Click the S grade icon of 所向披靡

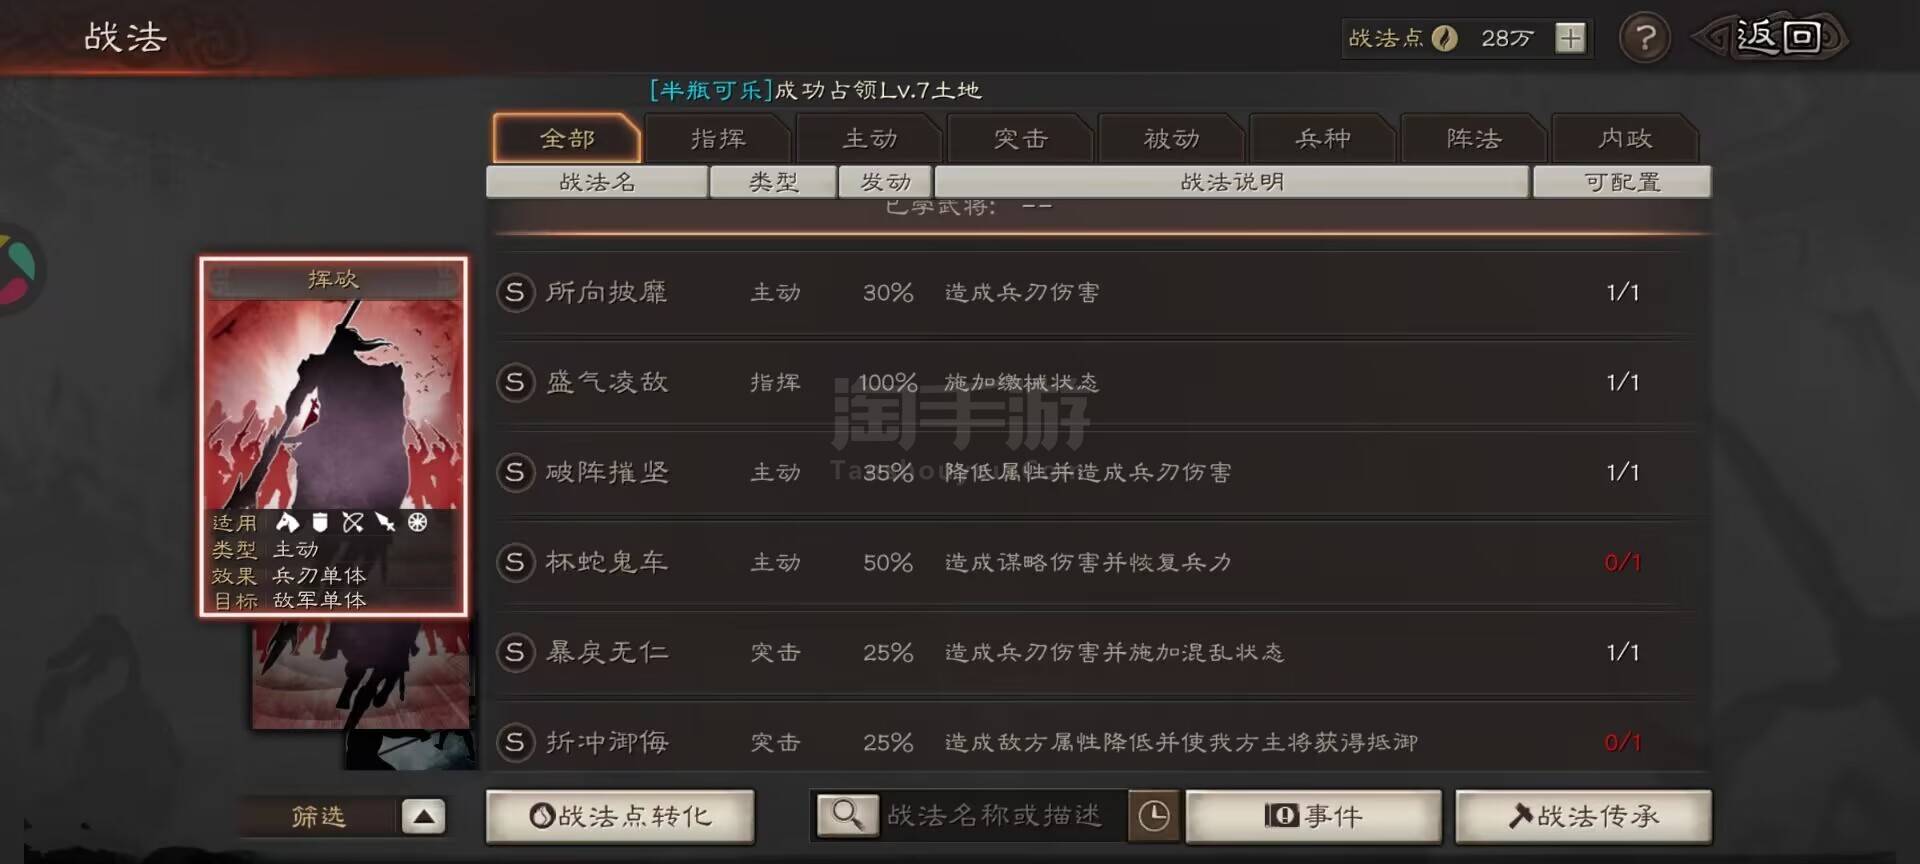pos(515,292)
